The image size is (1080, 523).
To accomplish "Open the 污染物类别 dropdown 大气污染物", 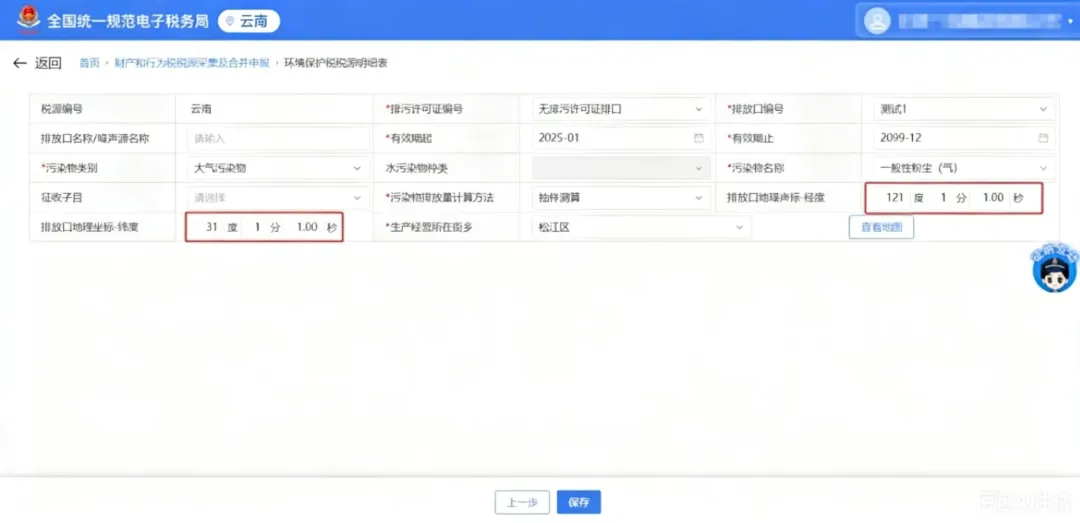I will point(278,167).
